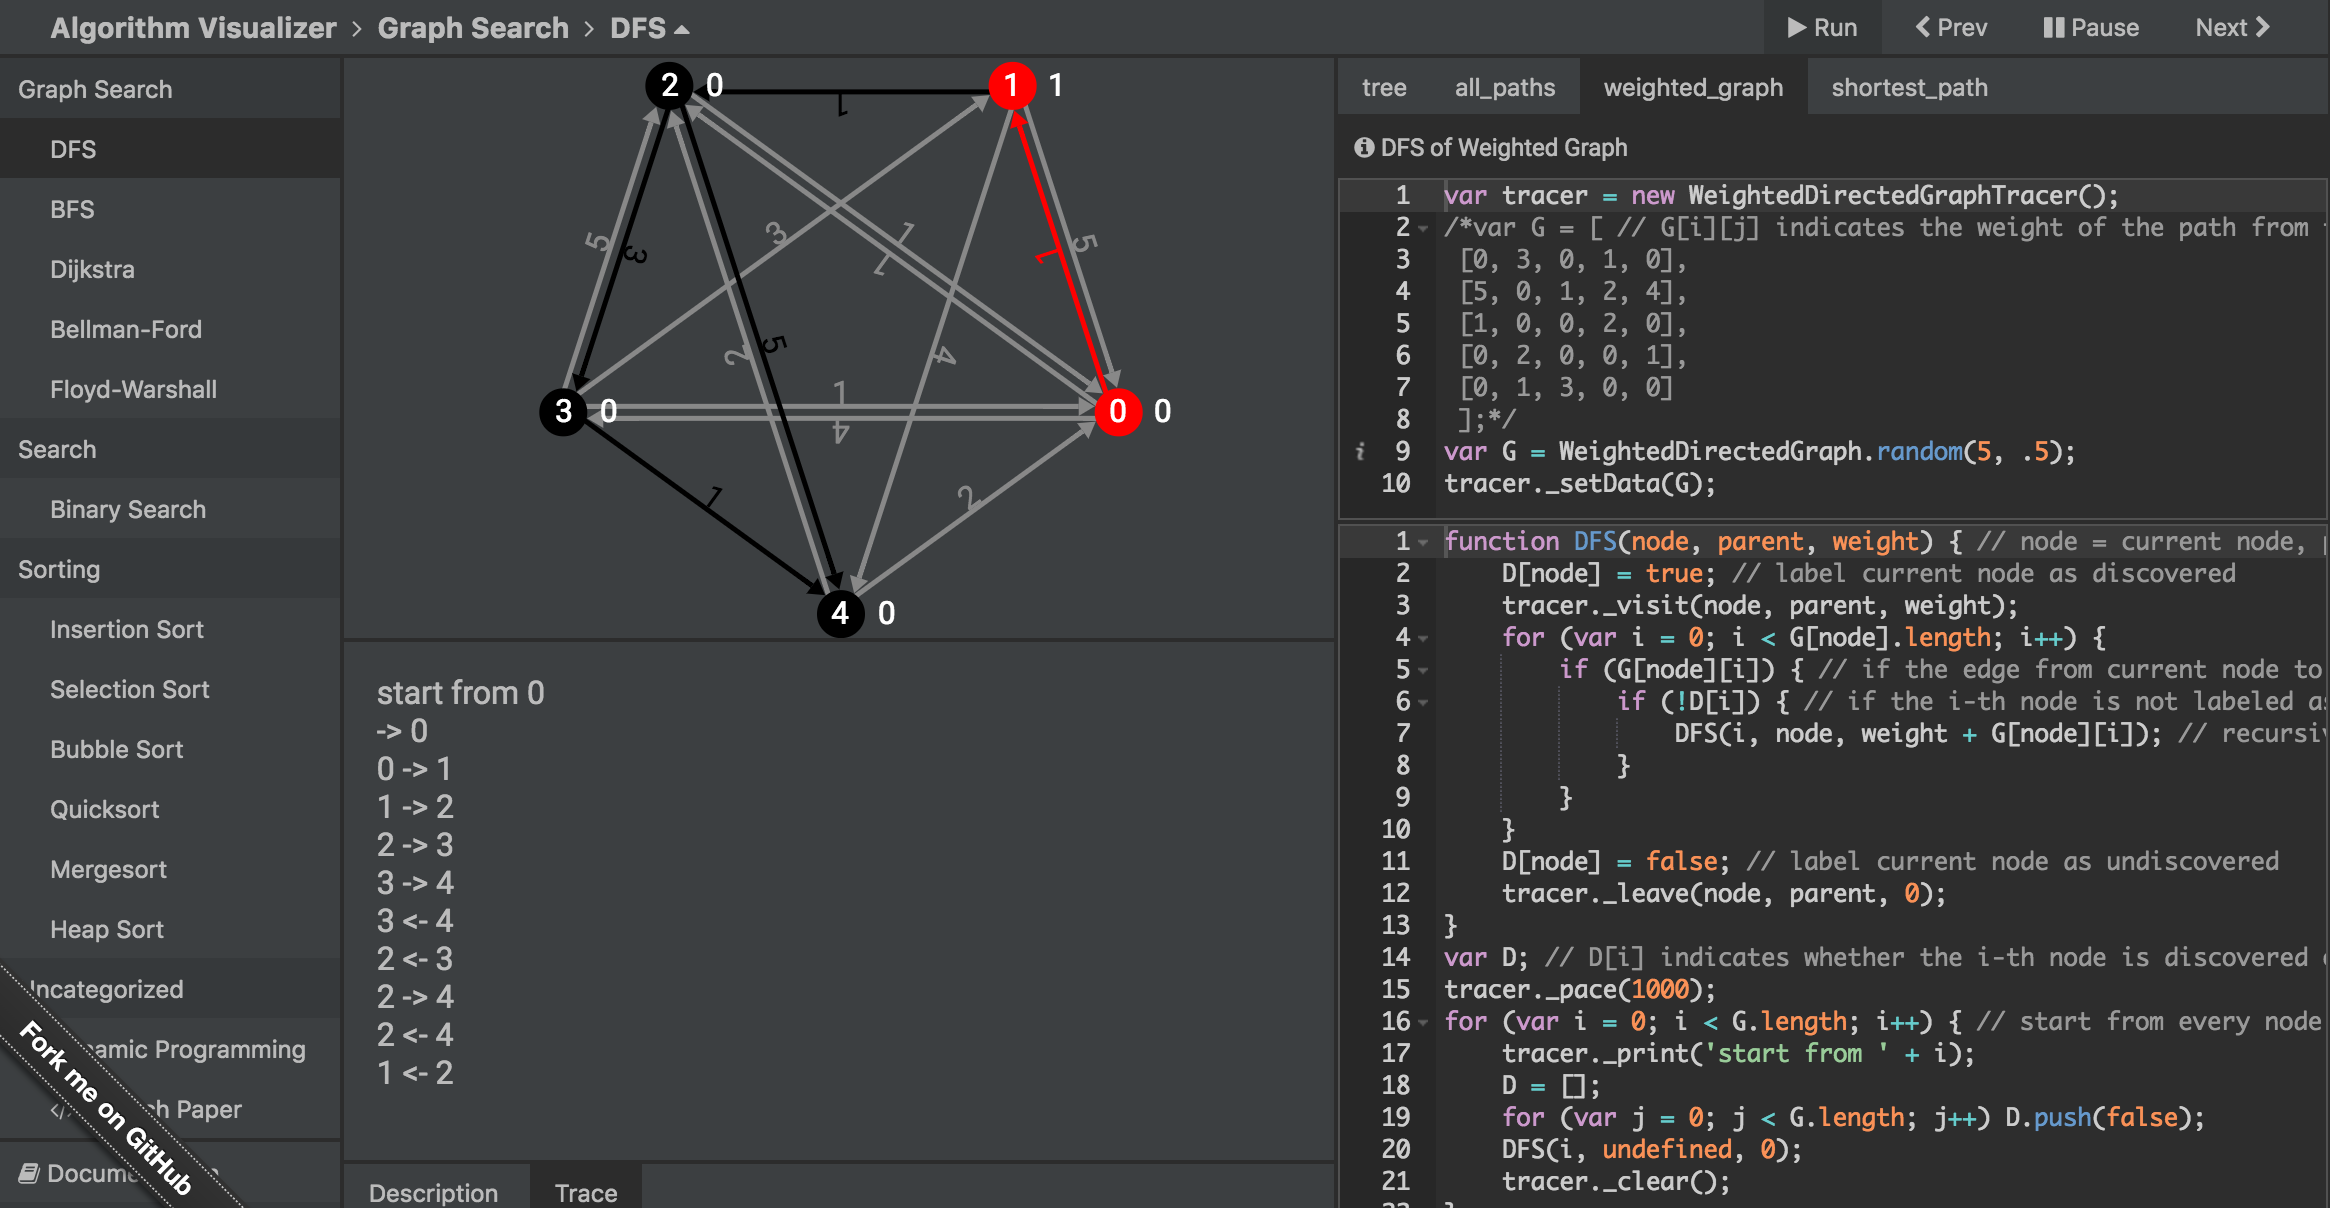This screenshot has width=2330, height=1208.
Task: Click the info icon beside DFS of Weighted Graph
Action: click(x=1363, y=148)
